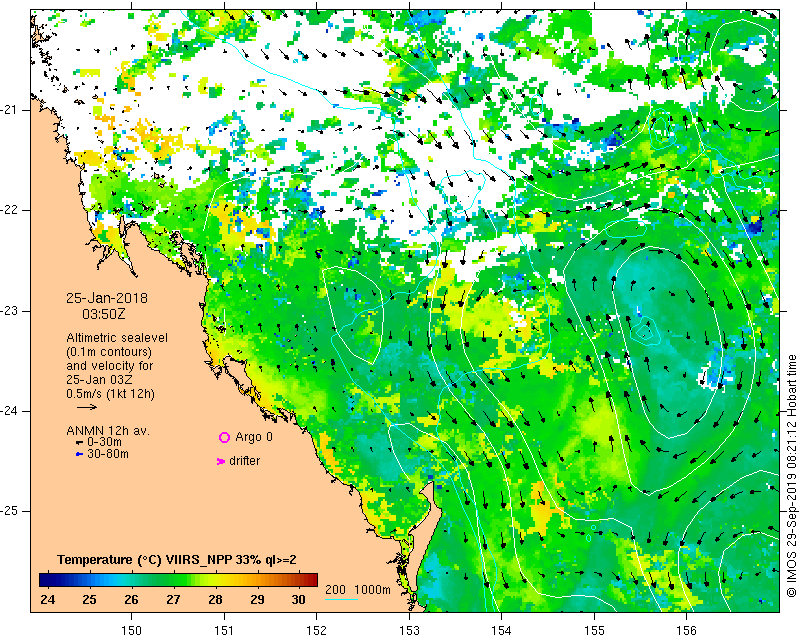Click the green 27°C region of colorbar
The width and height of the screenshot is (800, 640).
coord(173,580)
